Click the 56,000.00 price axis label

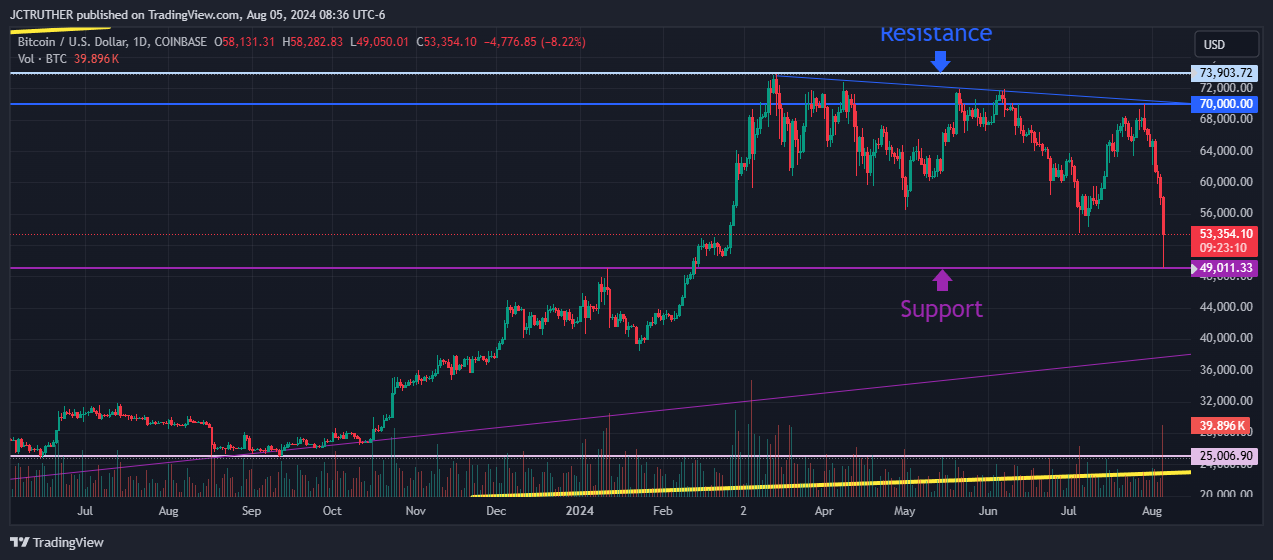pos(1226,213)
